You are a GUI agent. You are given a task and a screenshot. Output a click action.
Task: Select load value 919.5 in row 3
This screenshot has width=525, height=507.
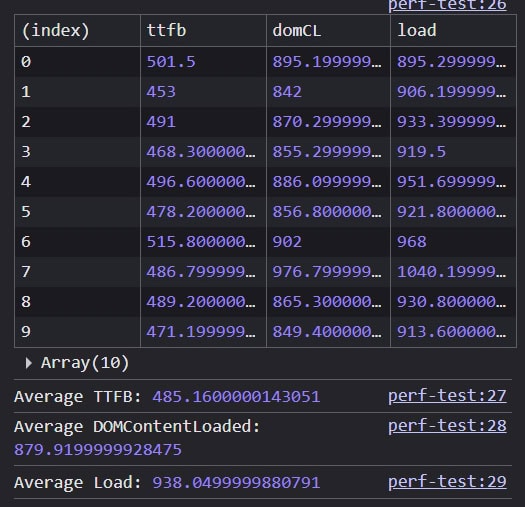click(421, 152)
